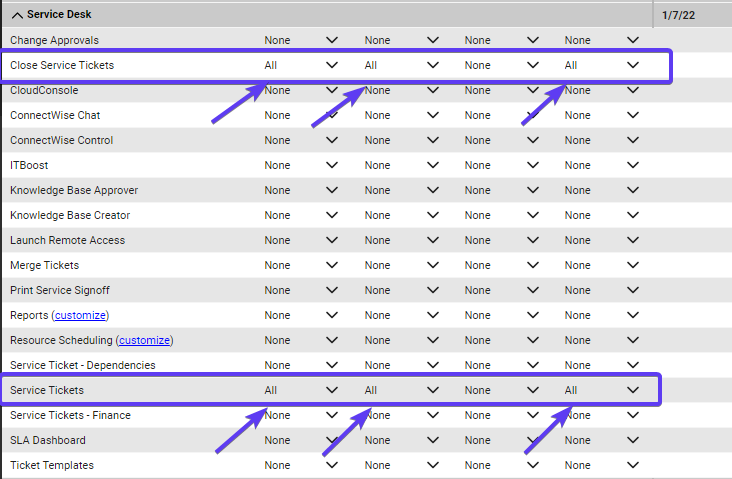Image resolution: width=732 pixels, height=479 pixels.
Task: Select the Launch Remote Access row label
Action: click(67, 240)
